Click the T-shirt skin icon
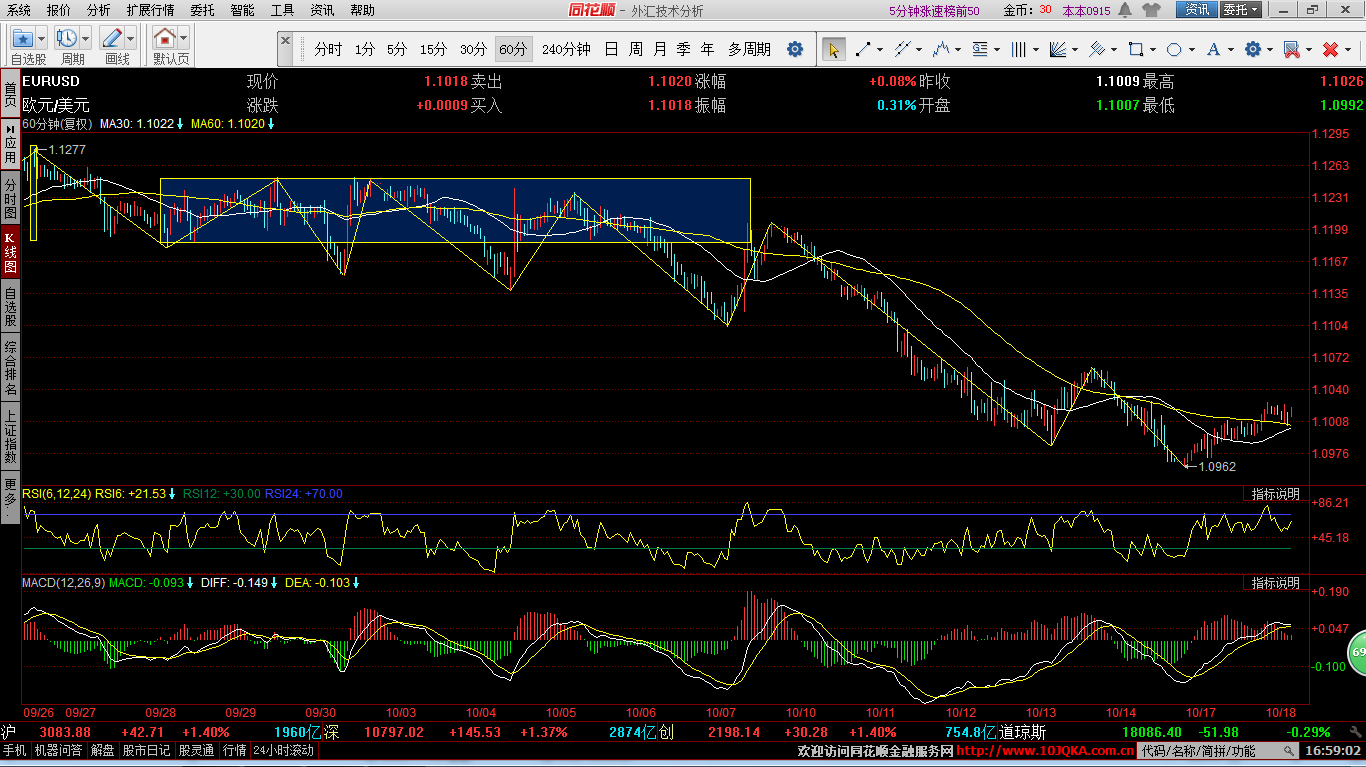 [1152, 10]
